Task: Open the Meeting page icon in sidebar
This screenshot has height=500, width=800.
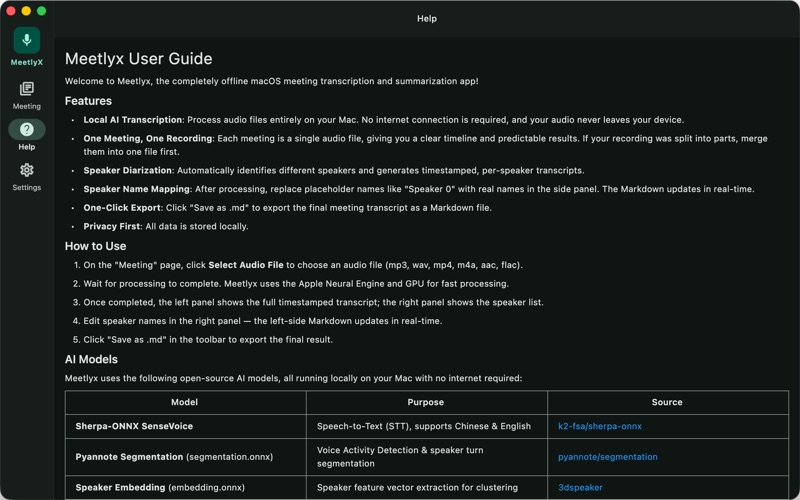Action: point(27,89)
